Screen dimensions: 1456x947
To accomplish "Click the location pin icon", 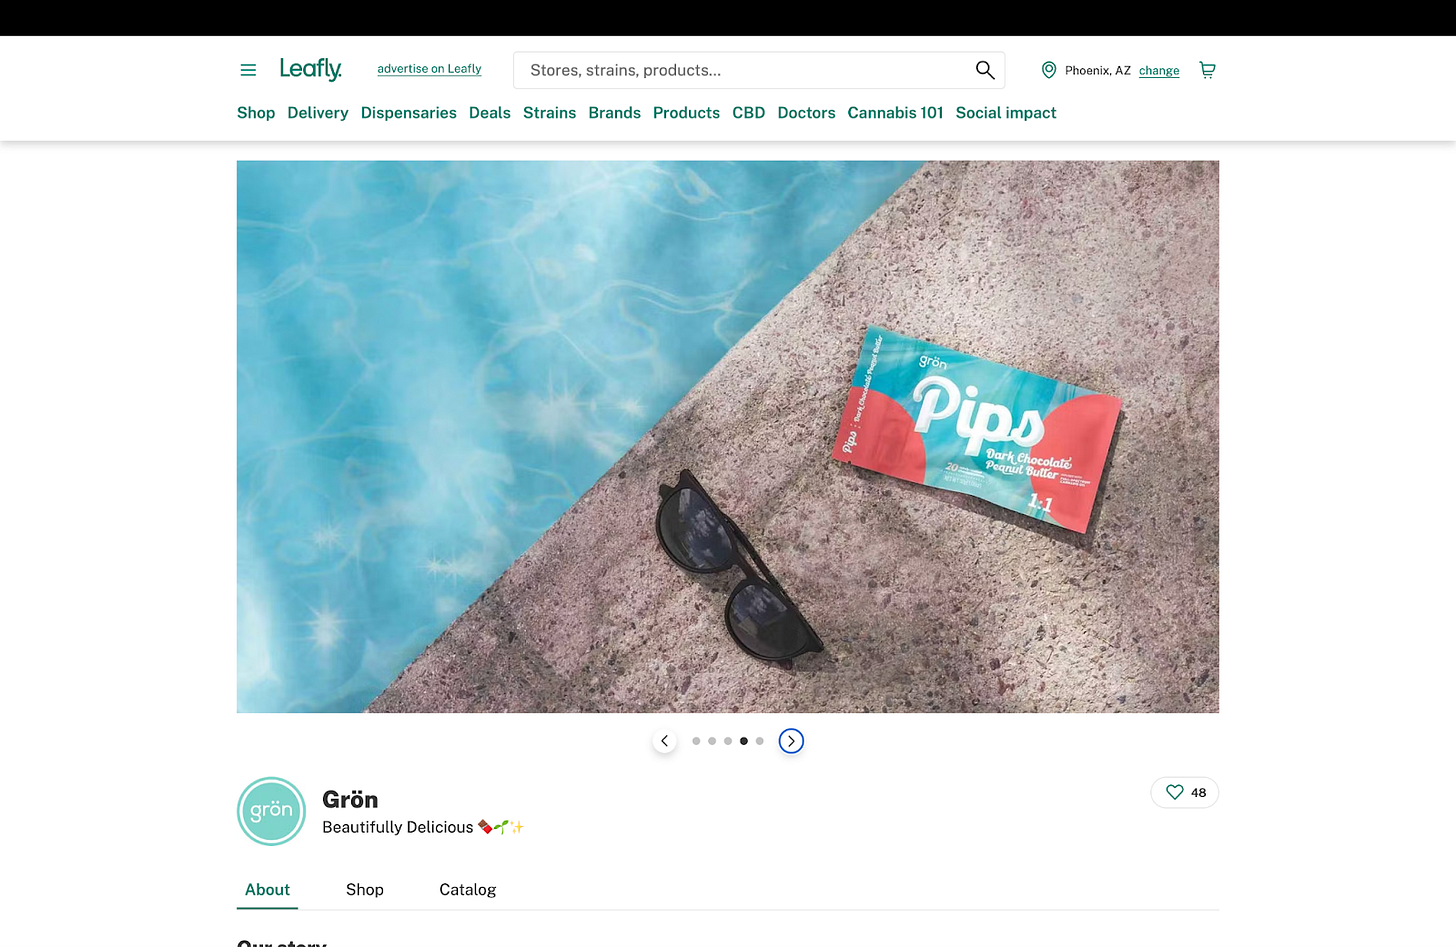I will point(1049,70).
